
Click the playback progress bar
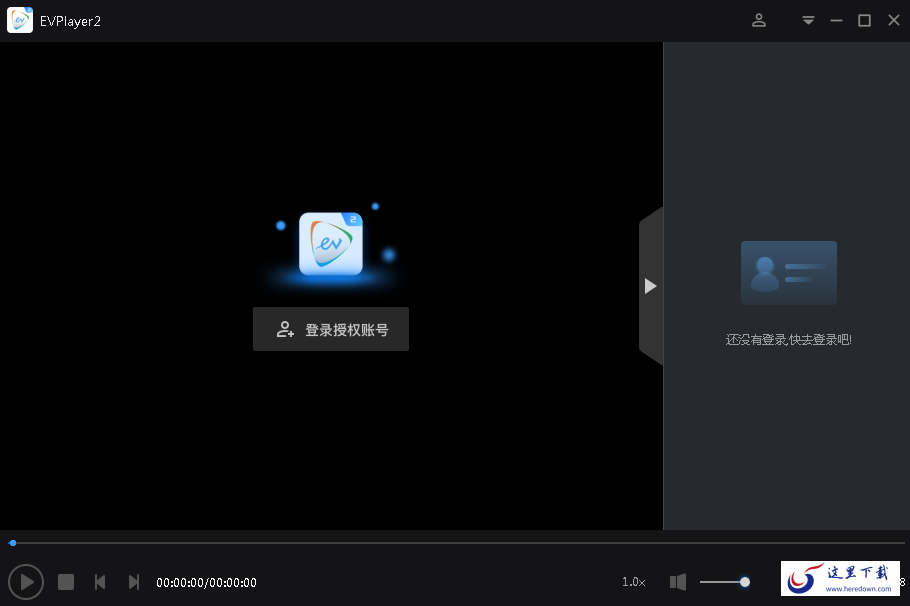tap(456, 543)
